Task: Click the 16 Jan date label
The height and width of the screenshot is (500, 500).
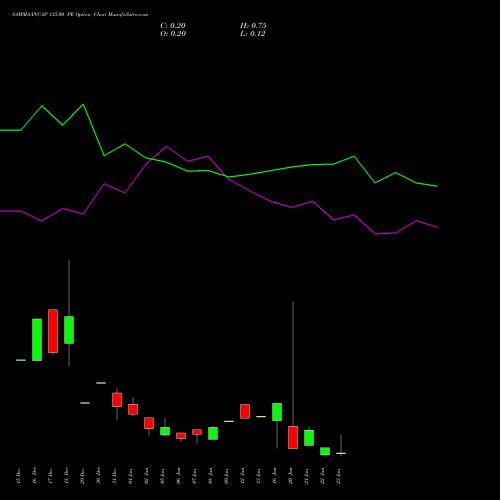Action: pos(274,476)
